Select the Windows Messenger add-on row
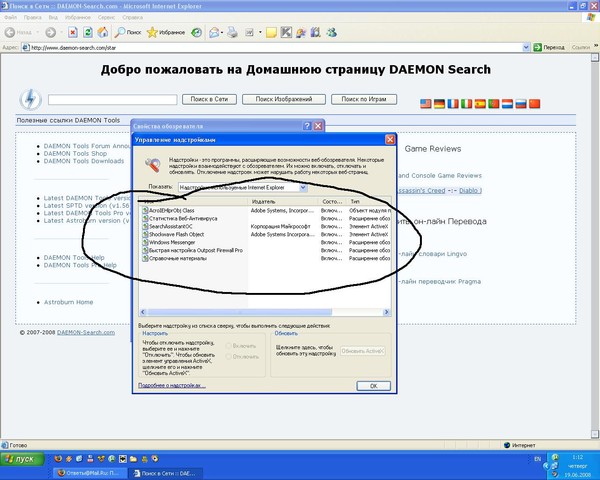This screenshot has height=480, width=600. tap(266, 242)
